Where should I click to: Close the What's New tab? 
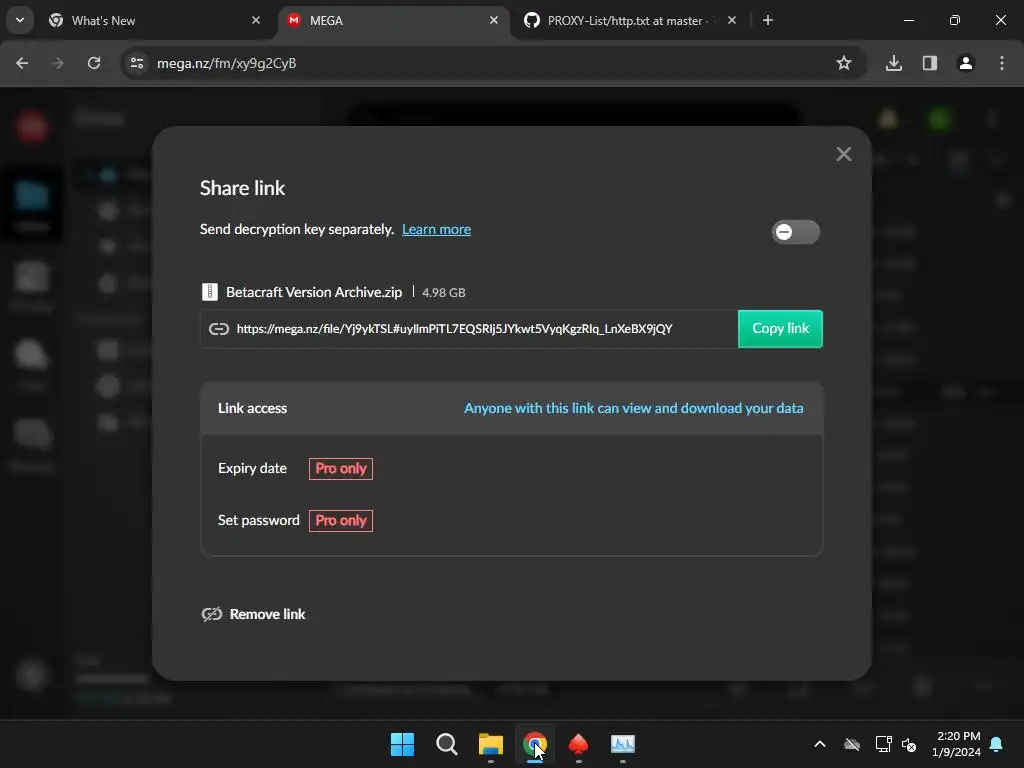[256, 20]
